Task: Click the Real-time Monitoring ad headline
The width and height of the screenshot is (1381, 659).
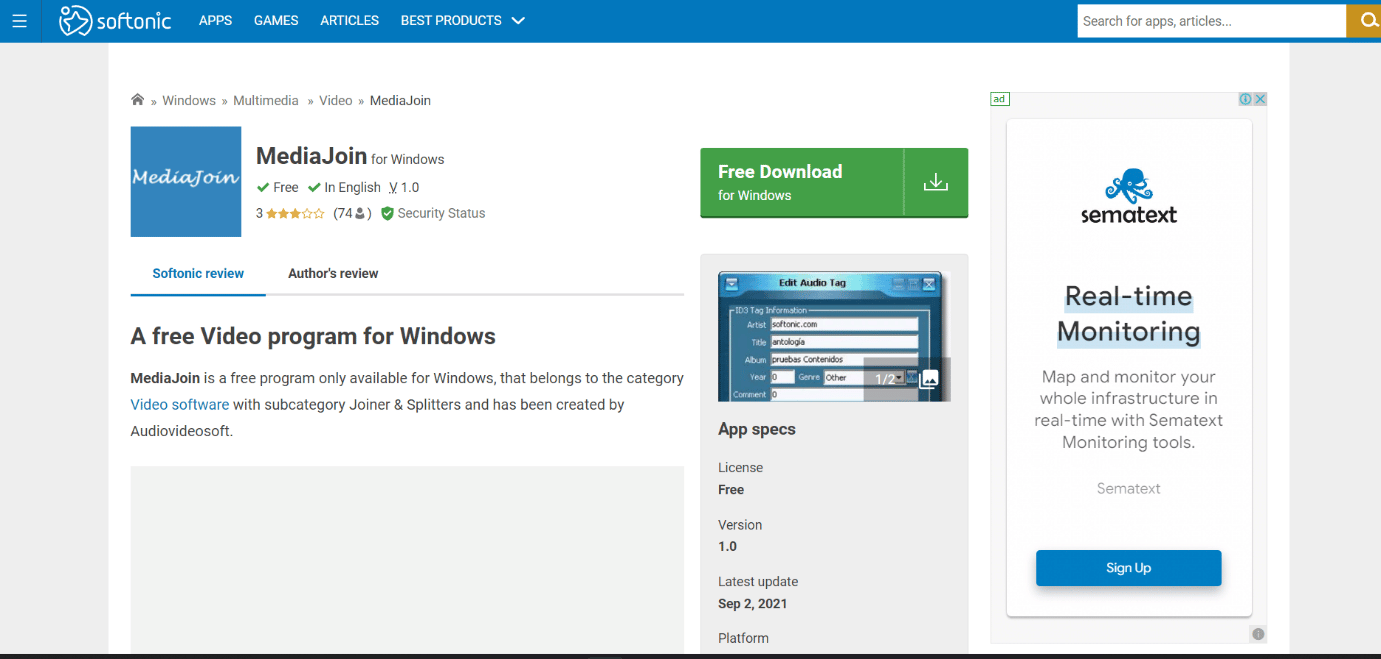Action: (x=1129, y=313)
